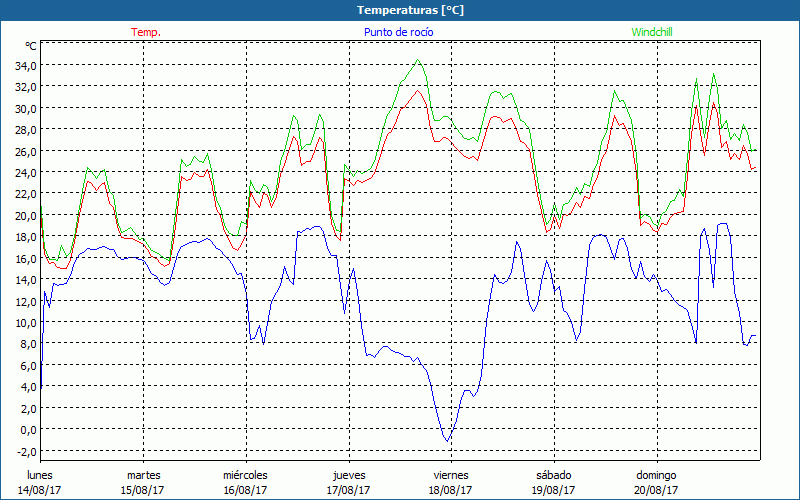Click the Temperaturas [°C] chart title
Viewport: 800px width, 500px height.
point(399,9)
